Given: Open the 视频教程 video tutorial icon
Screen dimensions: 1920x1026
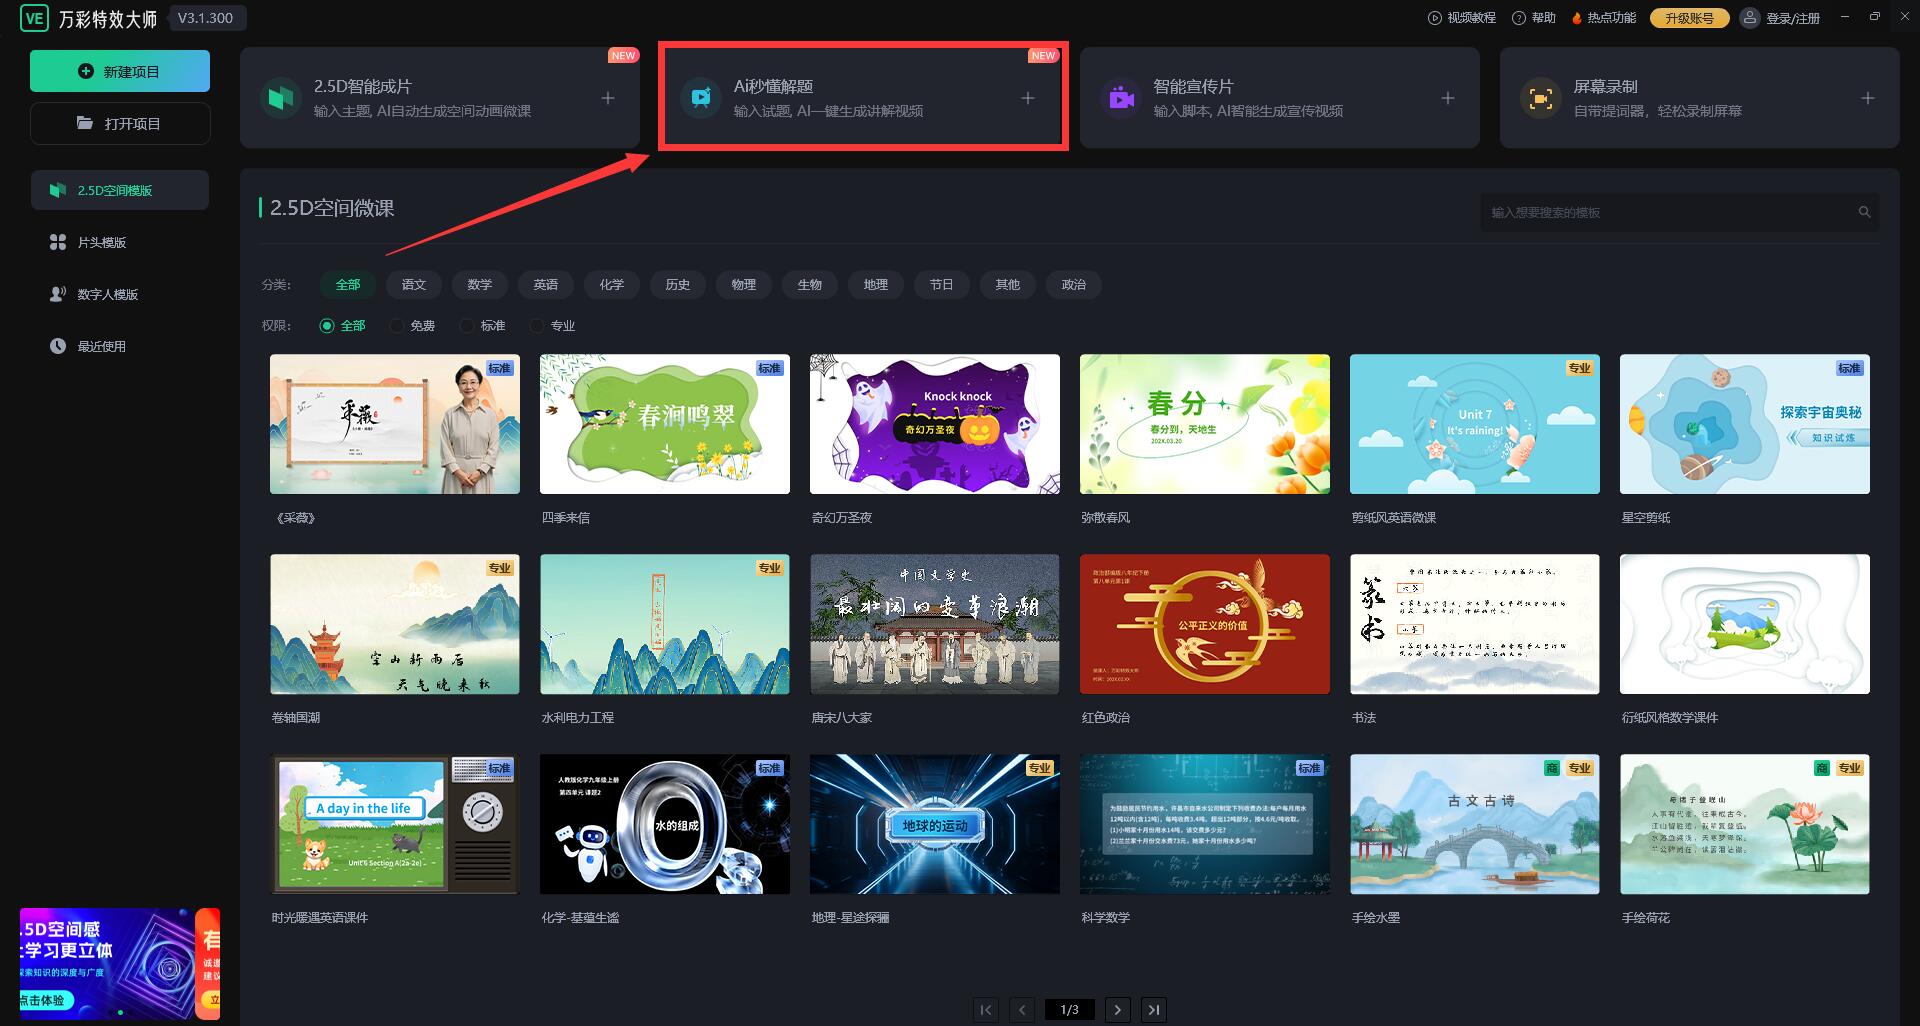Looking at the screenshot, I should click(x=1434, y=18).
